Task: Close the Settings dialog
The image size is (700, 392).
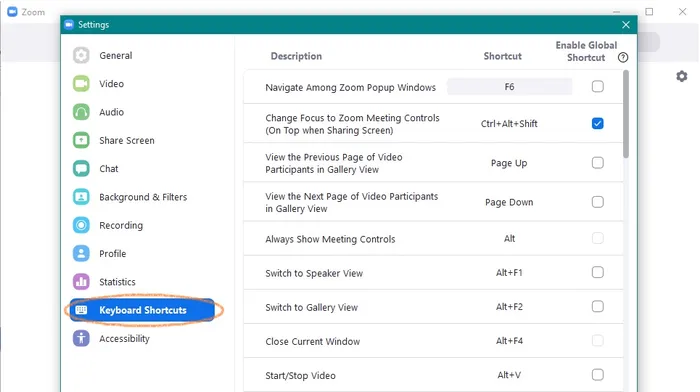Action: (x=626, y=25)
